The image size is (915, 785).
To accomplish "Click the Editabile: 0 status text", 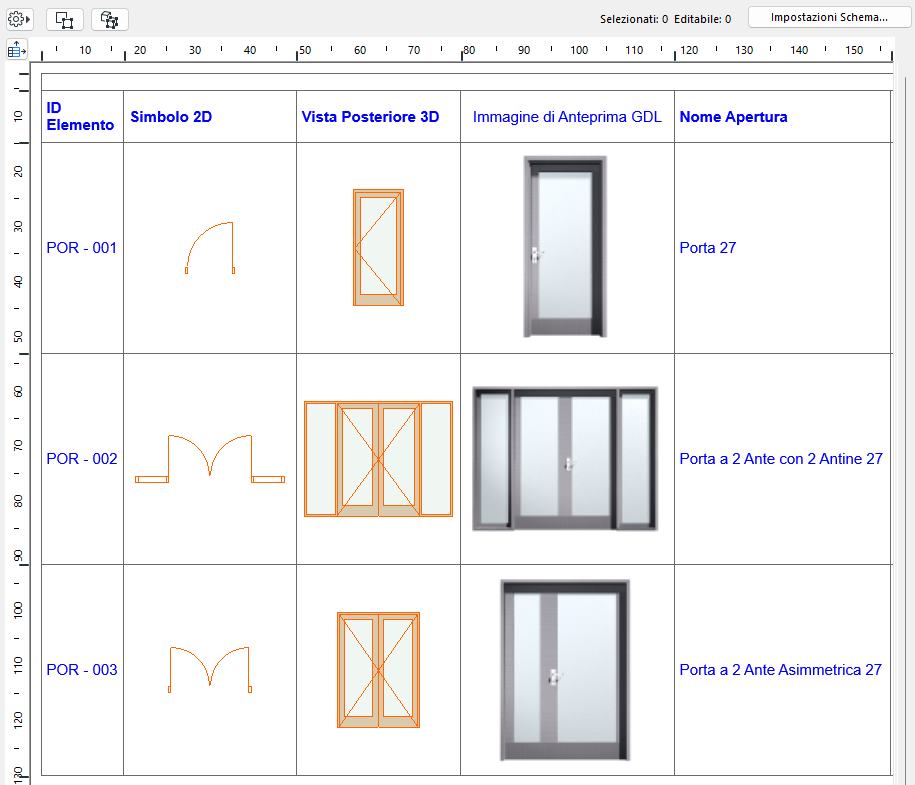I will [702, 19].
